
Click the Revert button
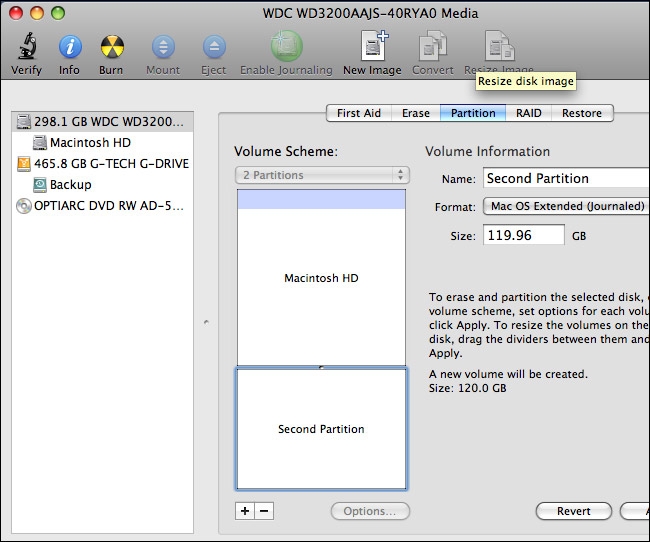pos(574,511)
